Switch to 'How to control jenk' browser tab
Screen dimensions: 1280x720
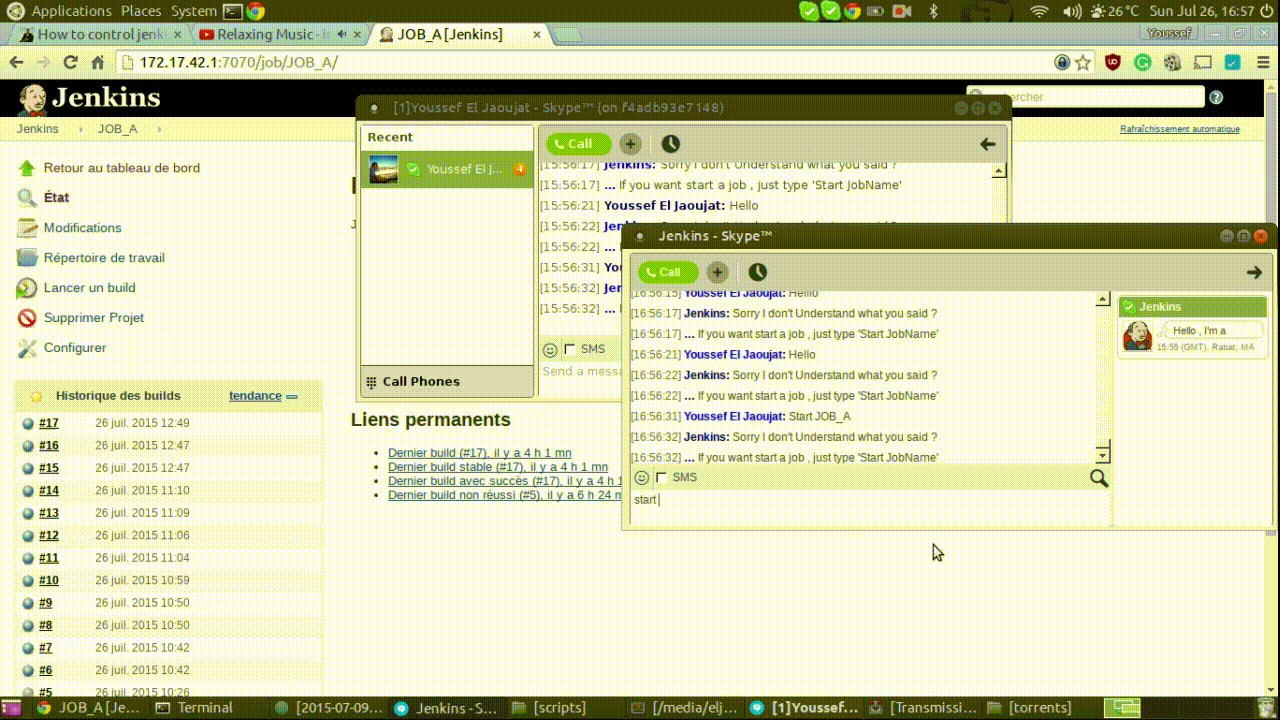point(96,34)
